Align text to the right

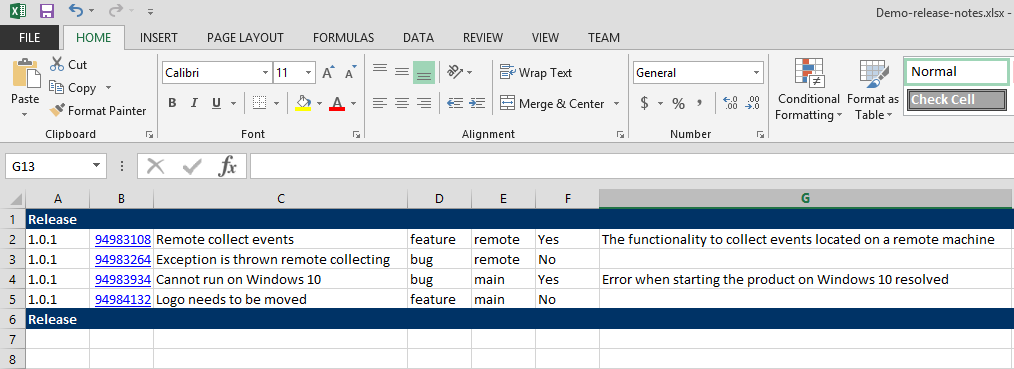pyautogui.click(x=424, y=103)
